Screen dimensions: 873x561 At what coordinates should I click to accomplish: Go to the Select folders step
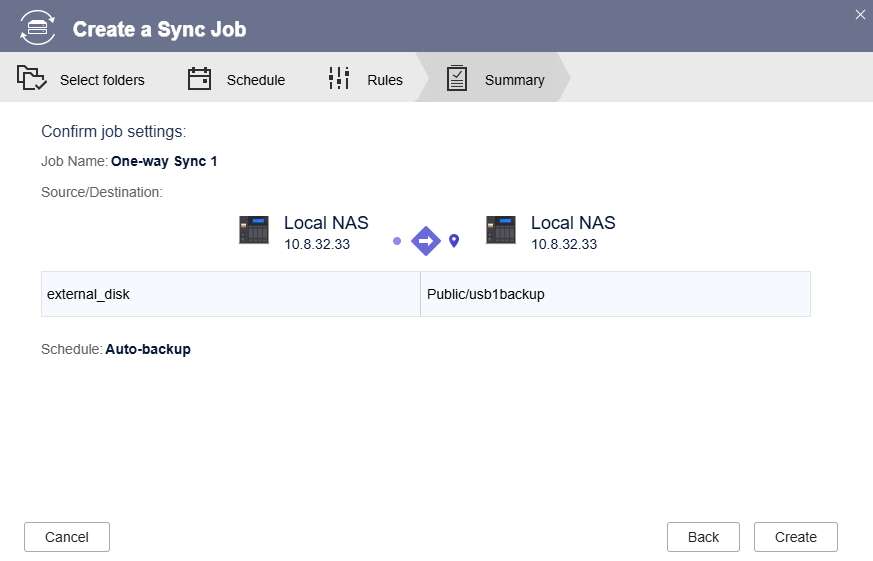tap(81, 78)
